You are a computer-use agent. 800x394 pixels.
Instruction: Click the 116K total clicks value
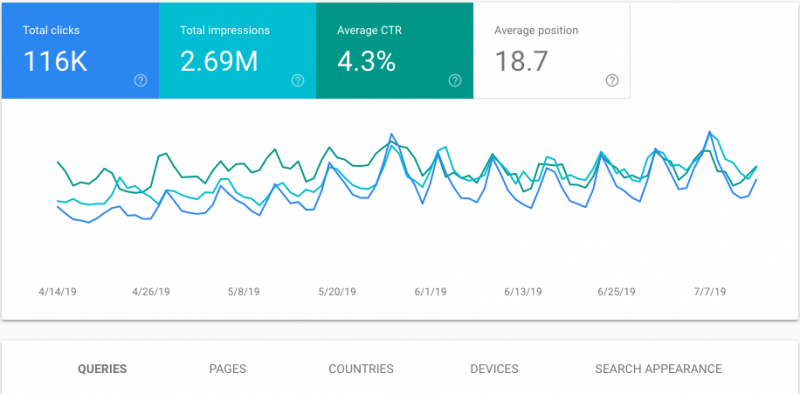[55, 62]
